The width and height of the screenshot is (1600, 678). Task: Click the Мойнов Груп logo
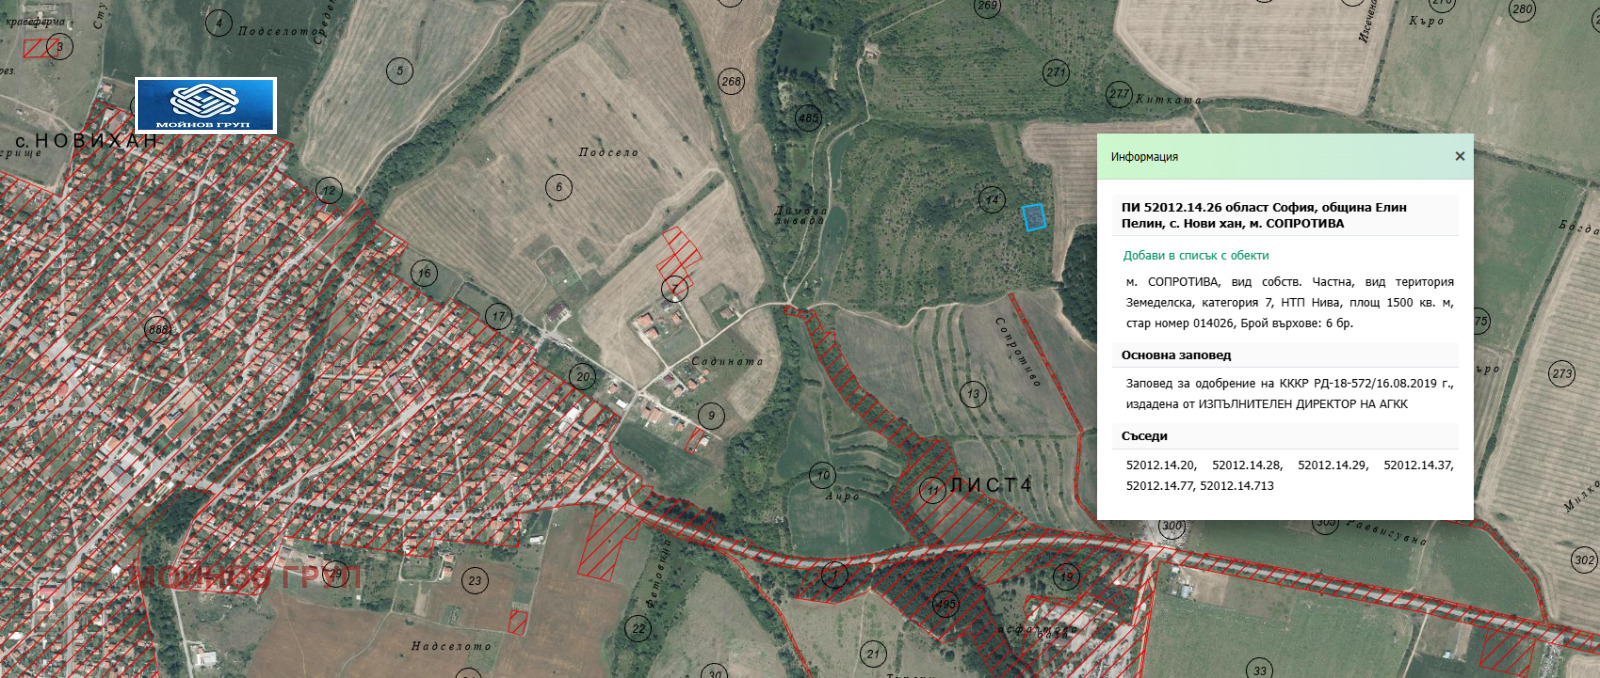point(206,105)
